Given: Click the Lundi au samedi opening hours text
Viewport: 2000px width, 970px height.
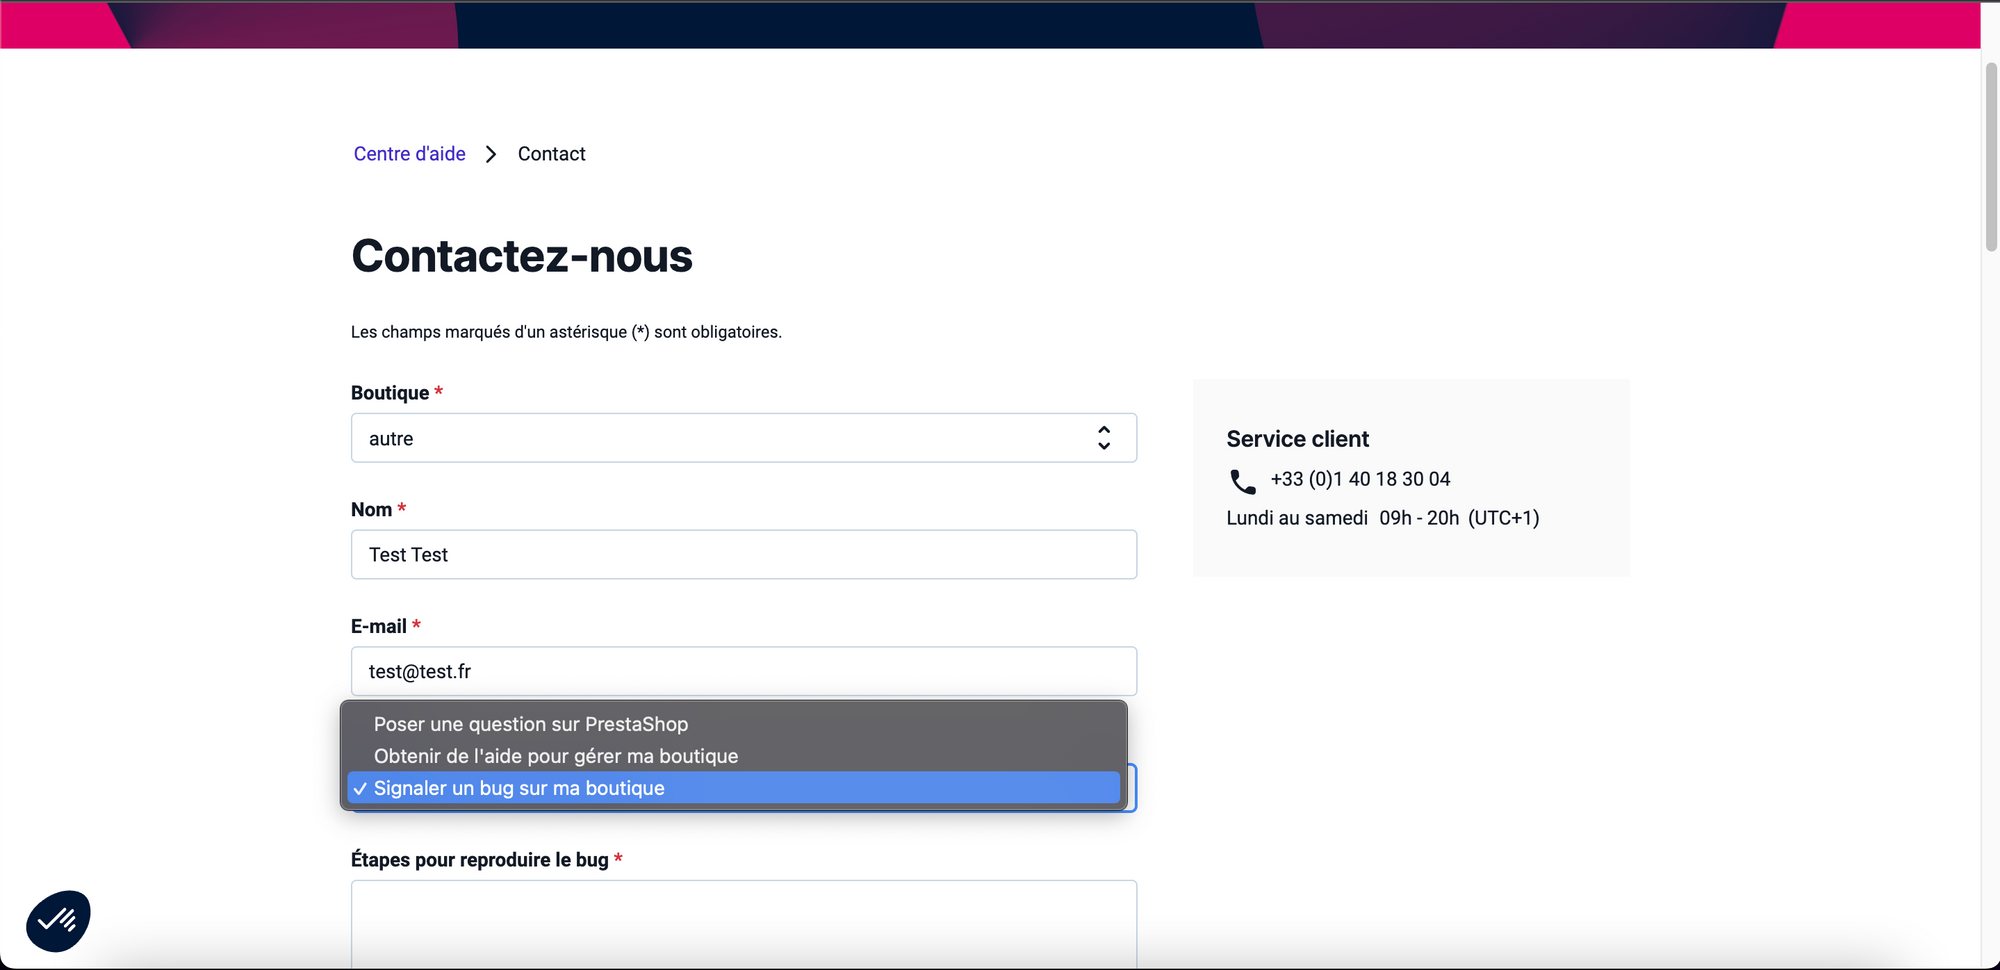Looking at the screenshot, I should coord(1383,518).
